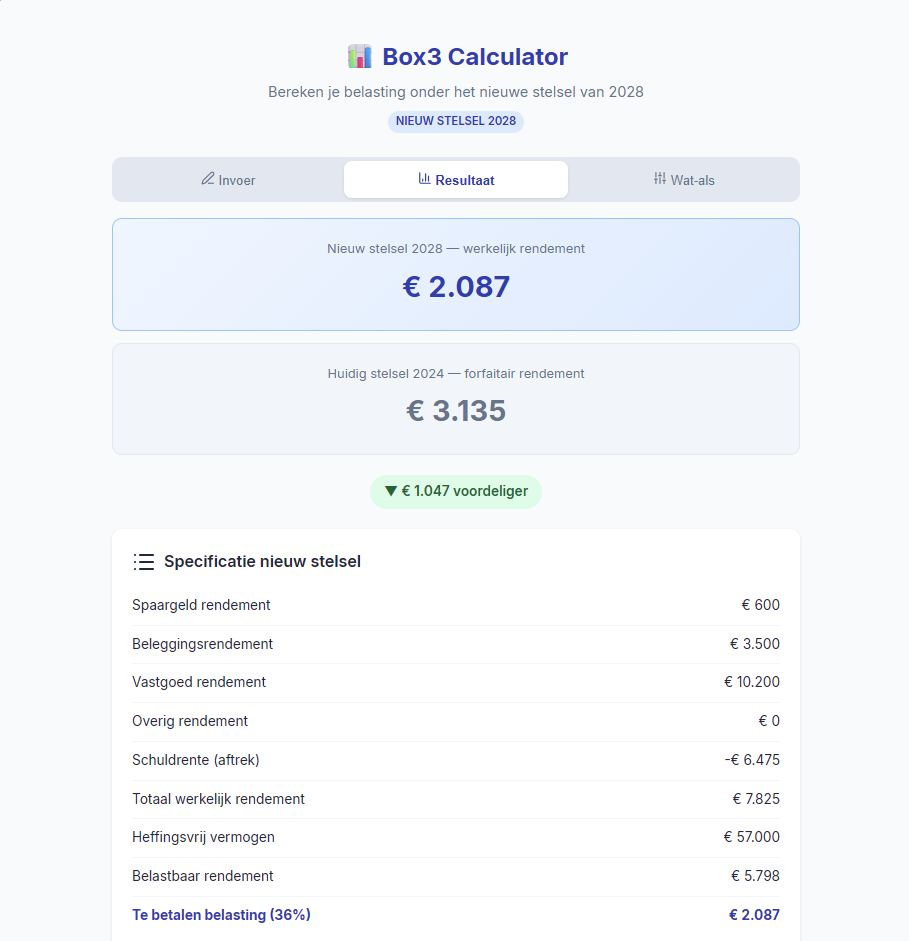Click the sliders icon on the Wat-als tab
The height and width of the screenshot is (941, 909).
[x=660, y=179]
